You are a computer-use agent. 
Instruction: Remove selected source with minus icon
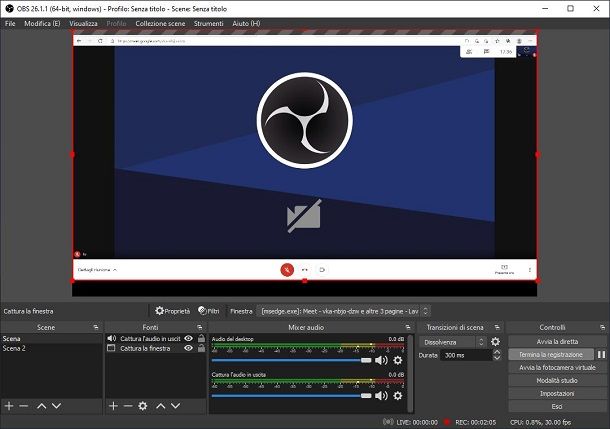point(128,406)
